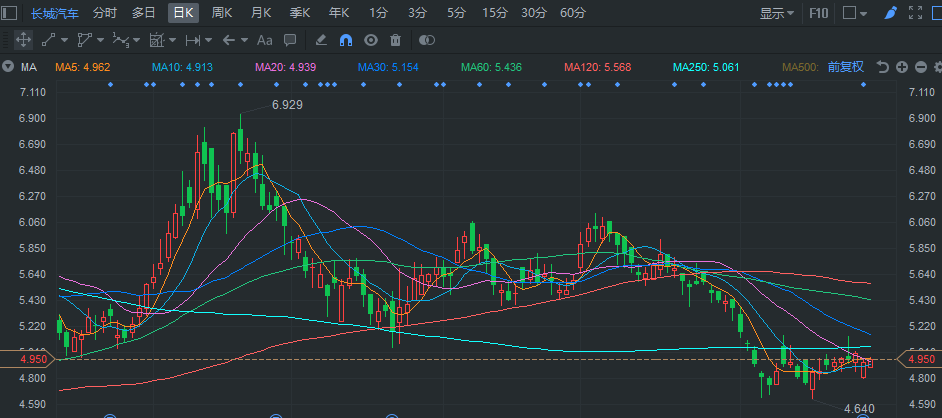Select the eraser tool
This screenshot has height=418, width=942.
[x=321, y=40]
